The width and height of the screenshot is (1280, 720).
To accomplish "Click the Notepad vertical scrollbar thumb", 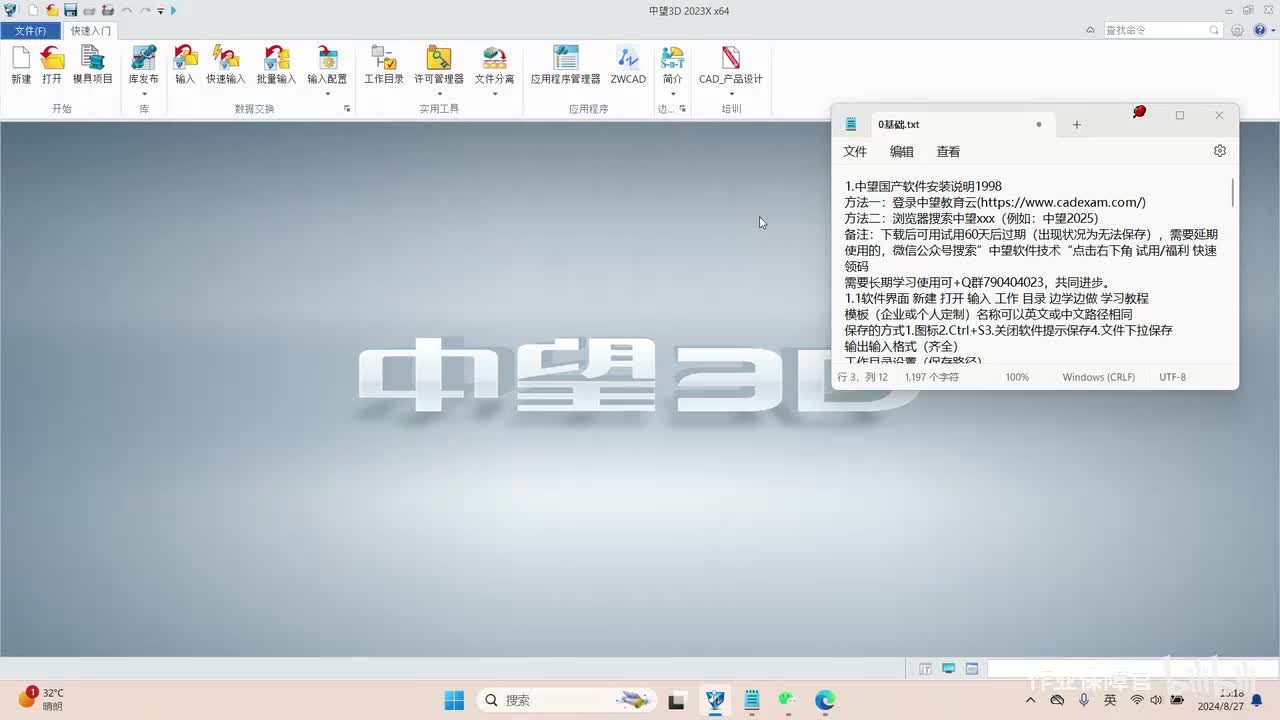I will (x=1233, y=192).
